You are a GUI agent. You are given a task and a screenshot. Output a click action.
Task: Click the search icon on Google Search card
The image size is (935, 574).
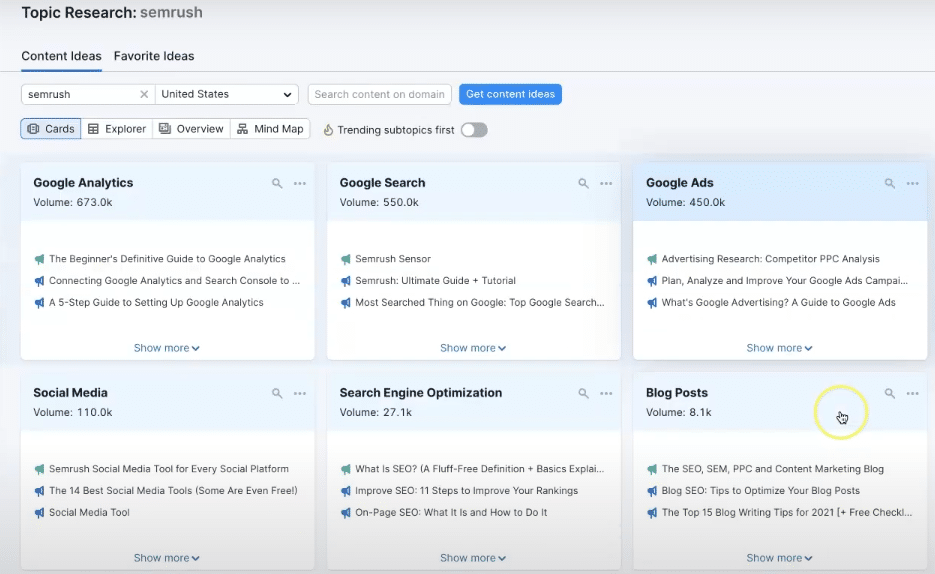click(583, 184)
